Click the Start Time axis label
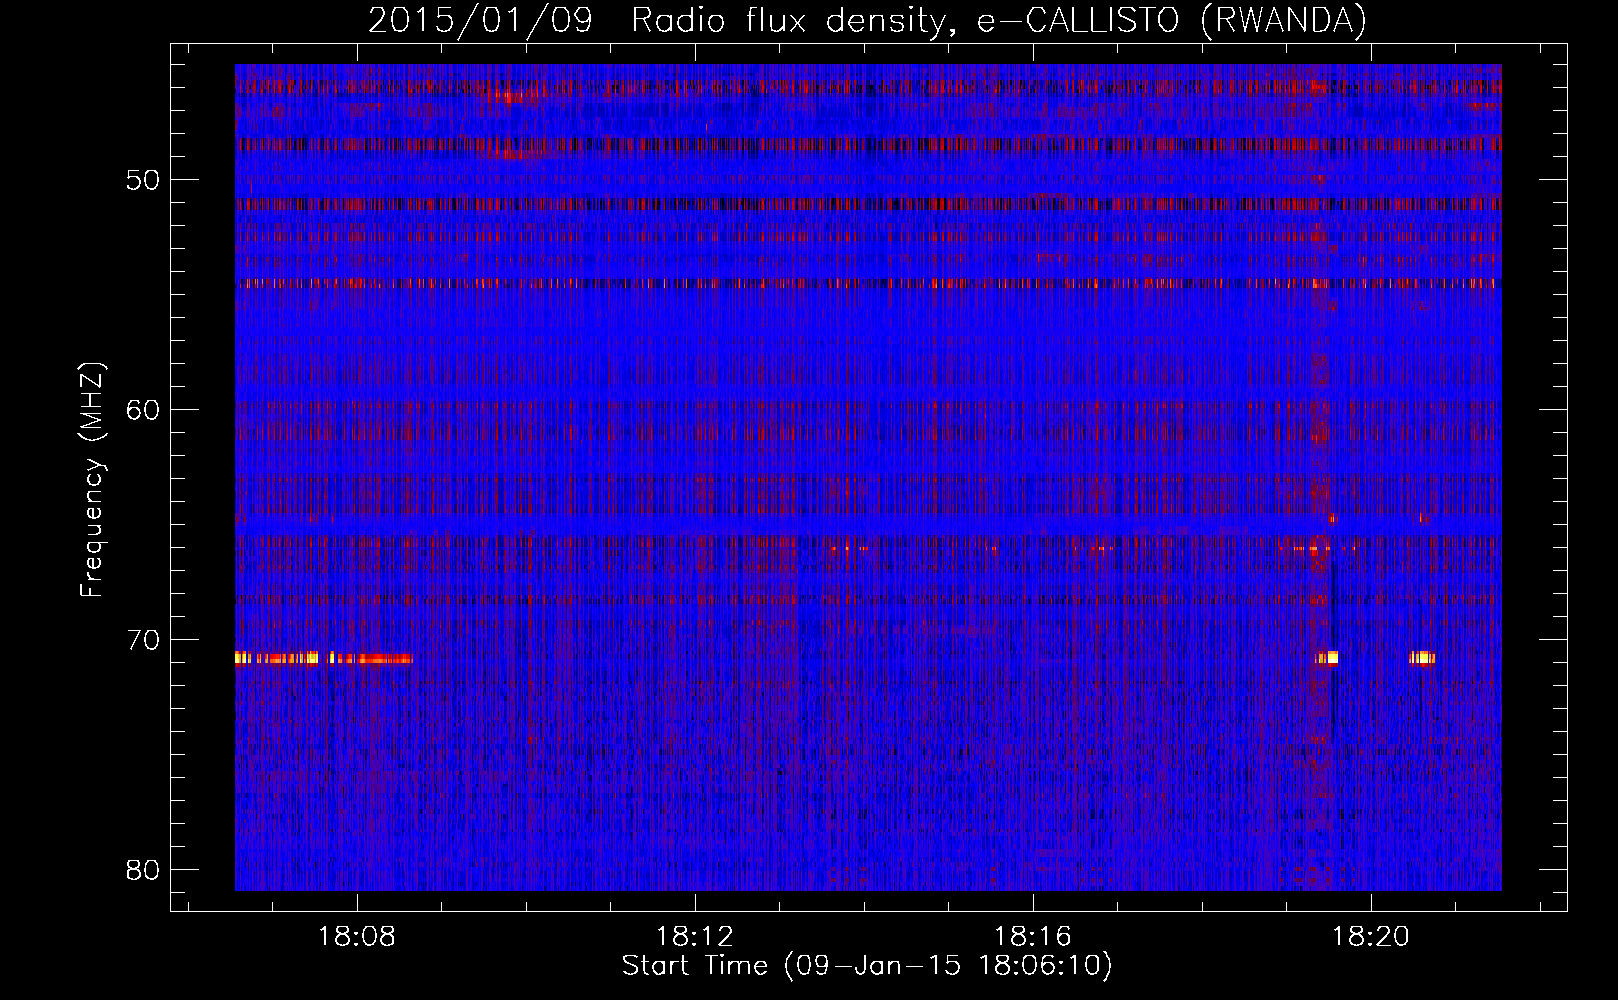The height and width of the screenshot is (1000, 1618). click(867, 966)
